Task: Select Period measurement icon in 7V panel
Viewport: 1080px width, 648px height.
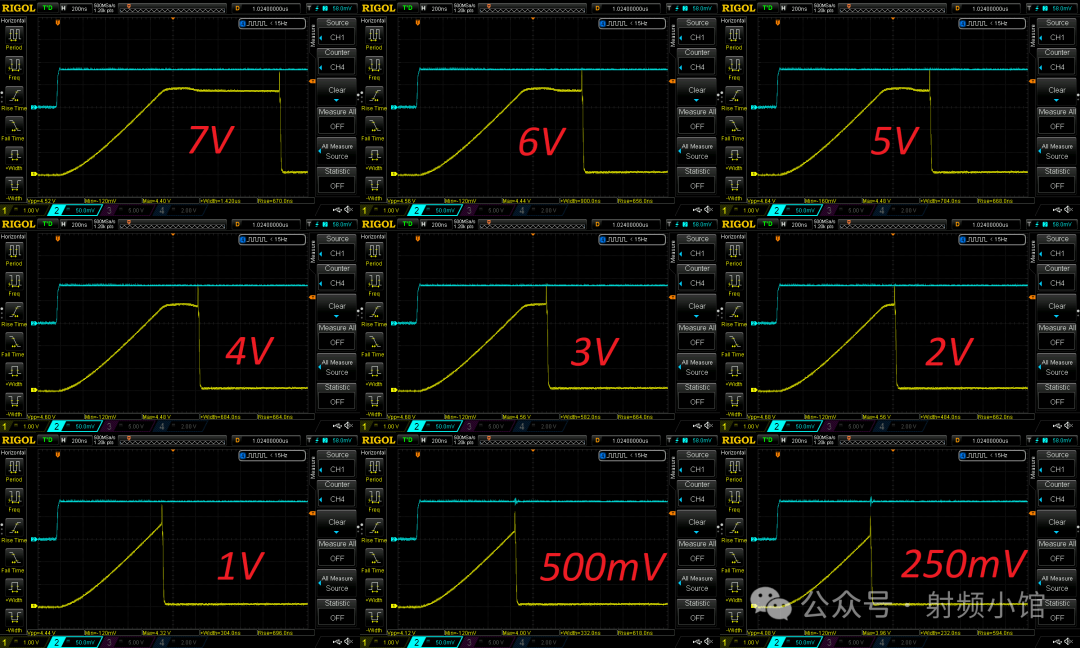Action: point(15,35)
